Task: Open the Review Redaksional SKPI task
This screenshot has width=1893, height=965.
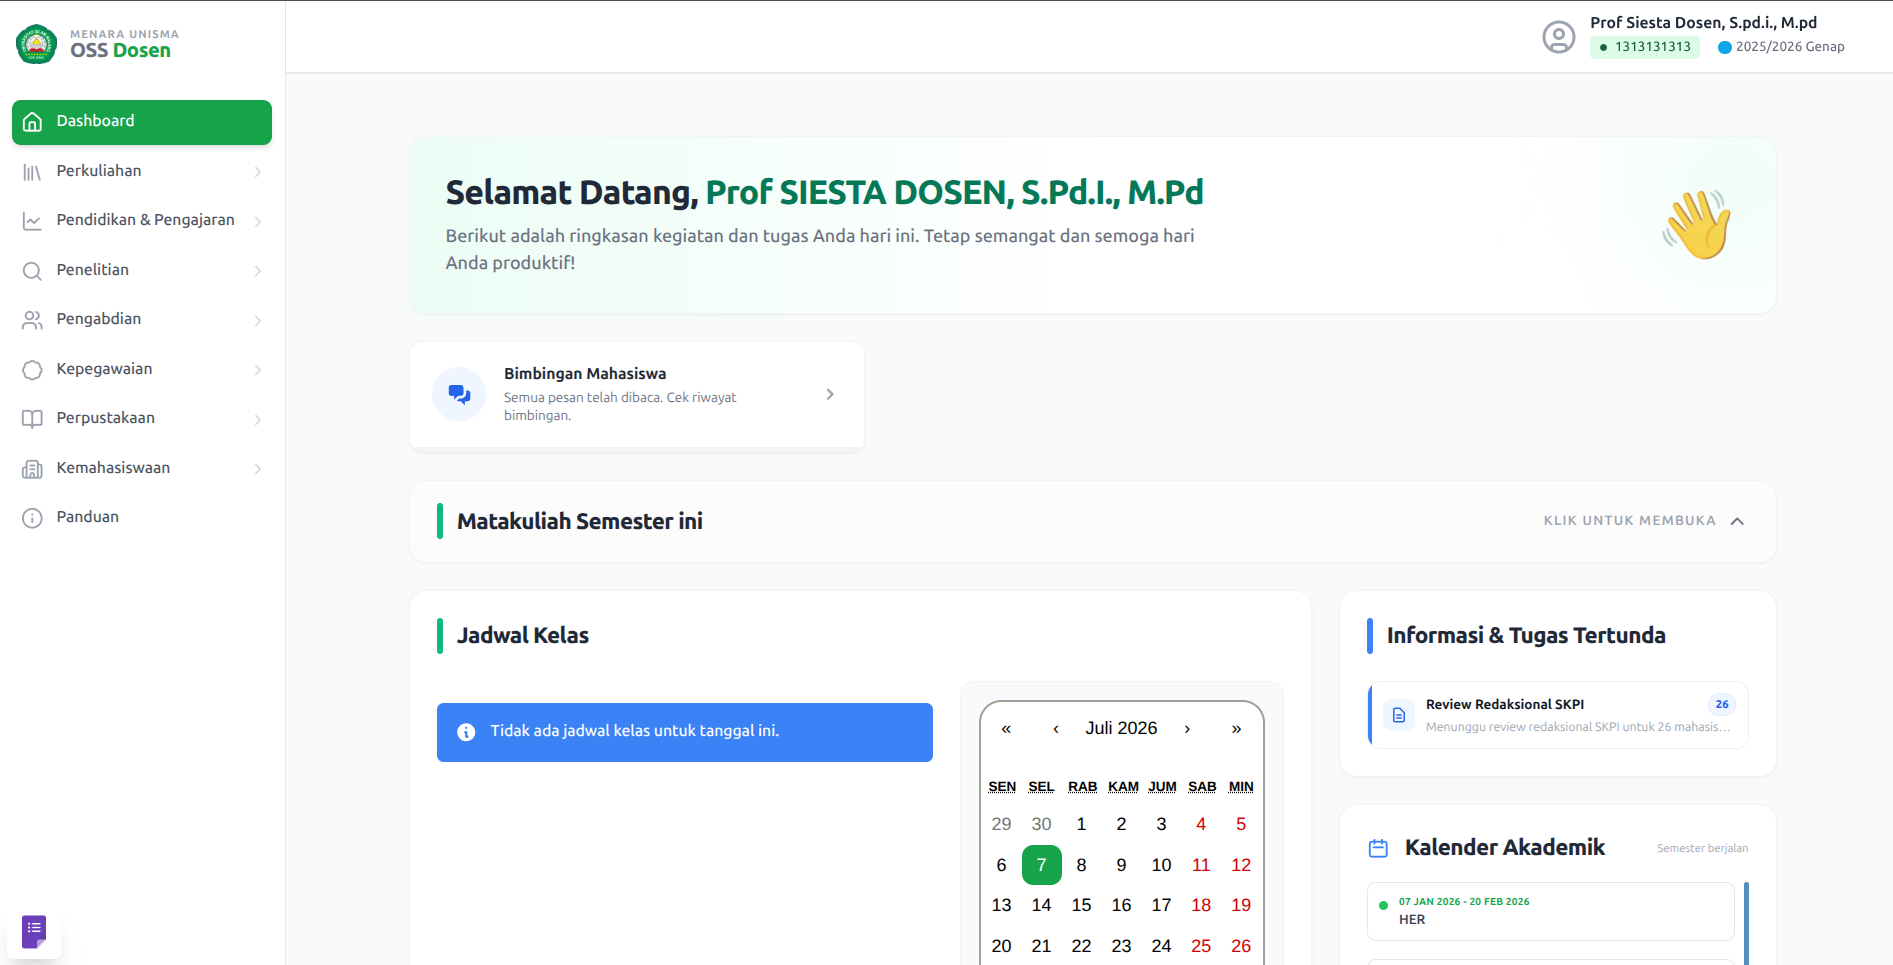Action: click(x=1558, y=715)
